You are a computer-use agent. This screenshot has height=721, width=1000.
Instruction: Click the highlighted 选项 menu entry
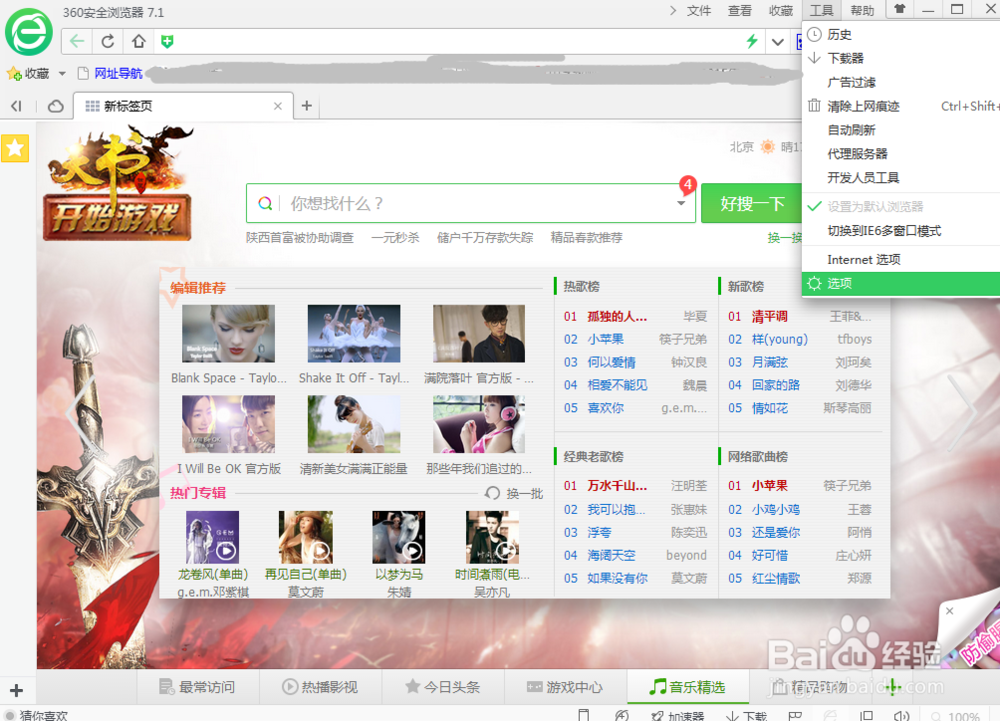pyautogui.click(x=901, y=284)
